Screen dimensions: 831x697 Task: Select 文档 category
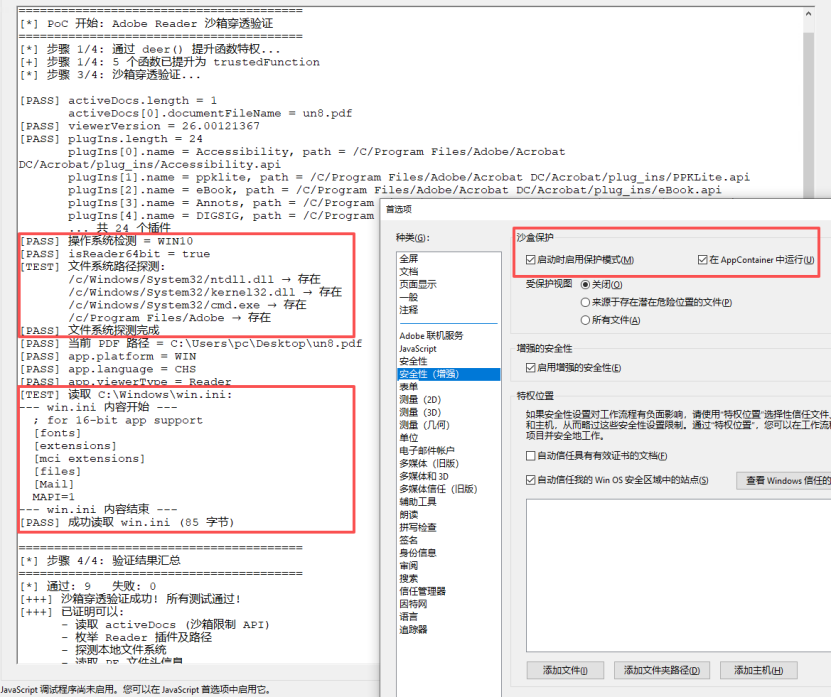tap(409, 271)
